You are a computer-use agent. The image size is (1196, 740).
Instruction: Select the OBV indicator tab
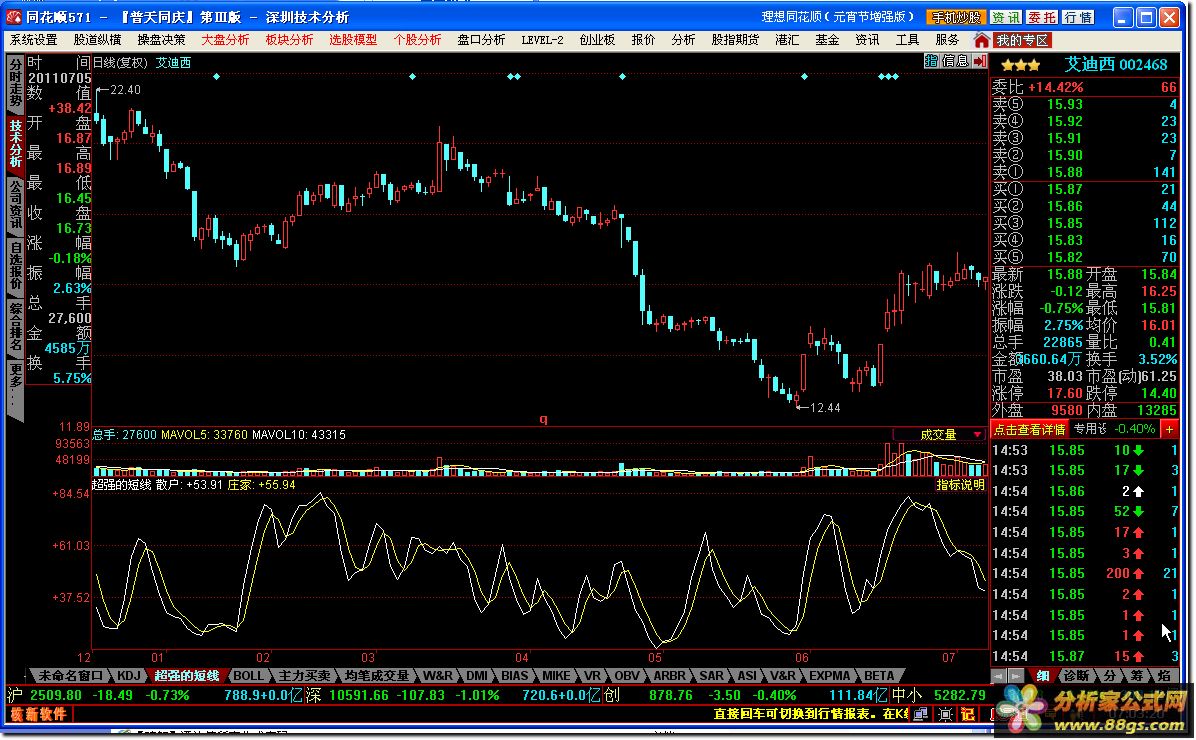pos(627,676)
